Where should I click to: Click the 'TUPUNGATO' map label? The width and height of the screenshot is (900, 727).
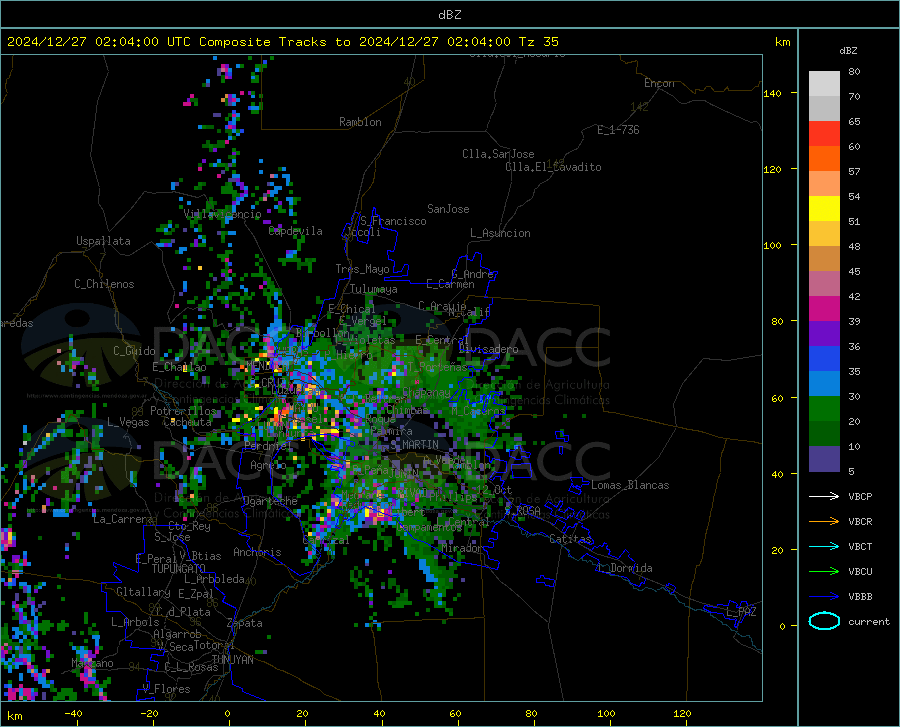pyautogui.click(x=179, y=569)
